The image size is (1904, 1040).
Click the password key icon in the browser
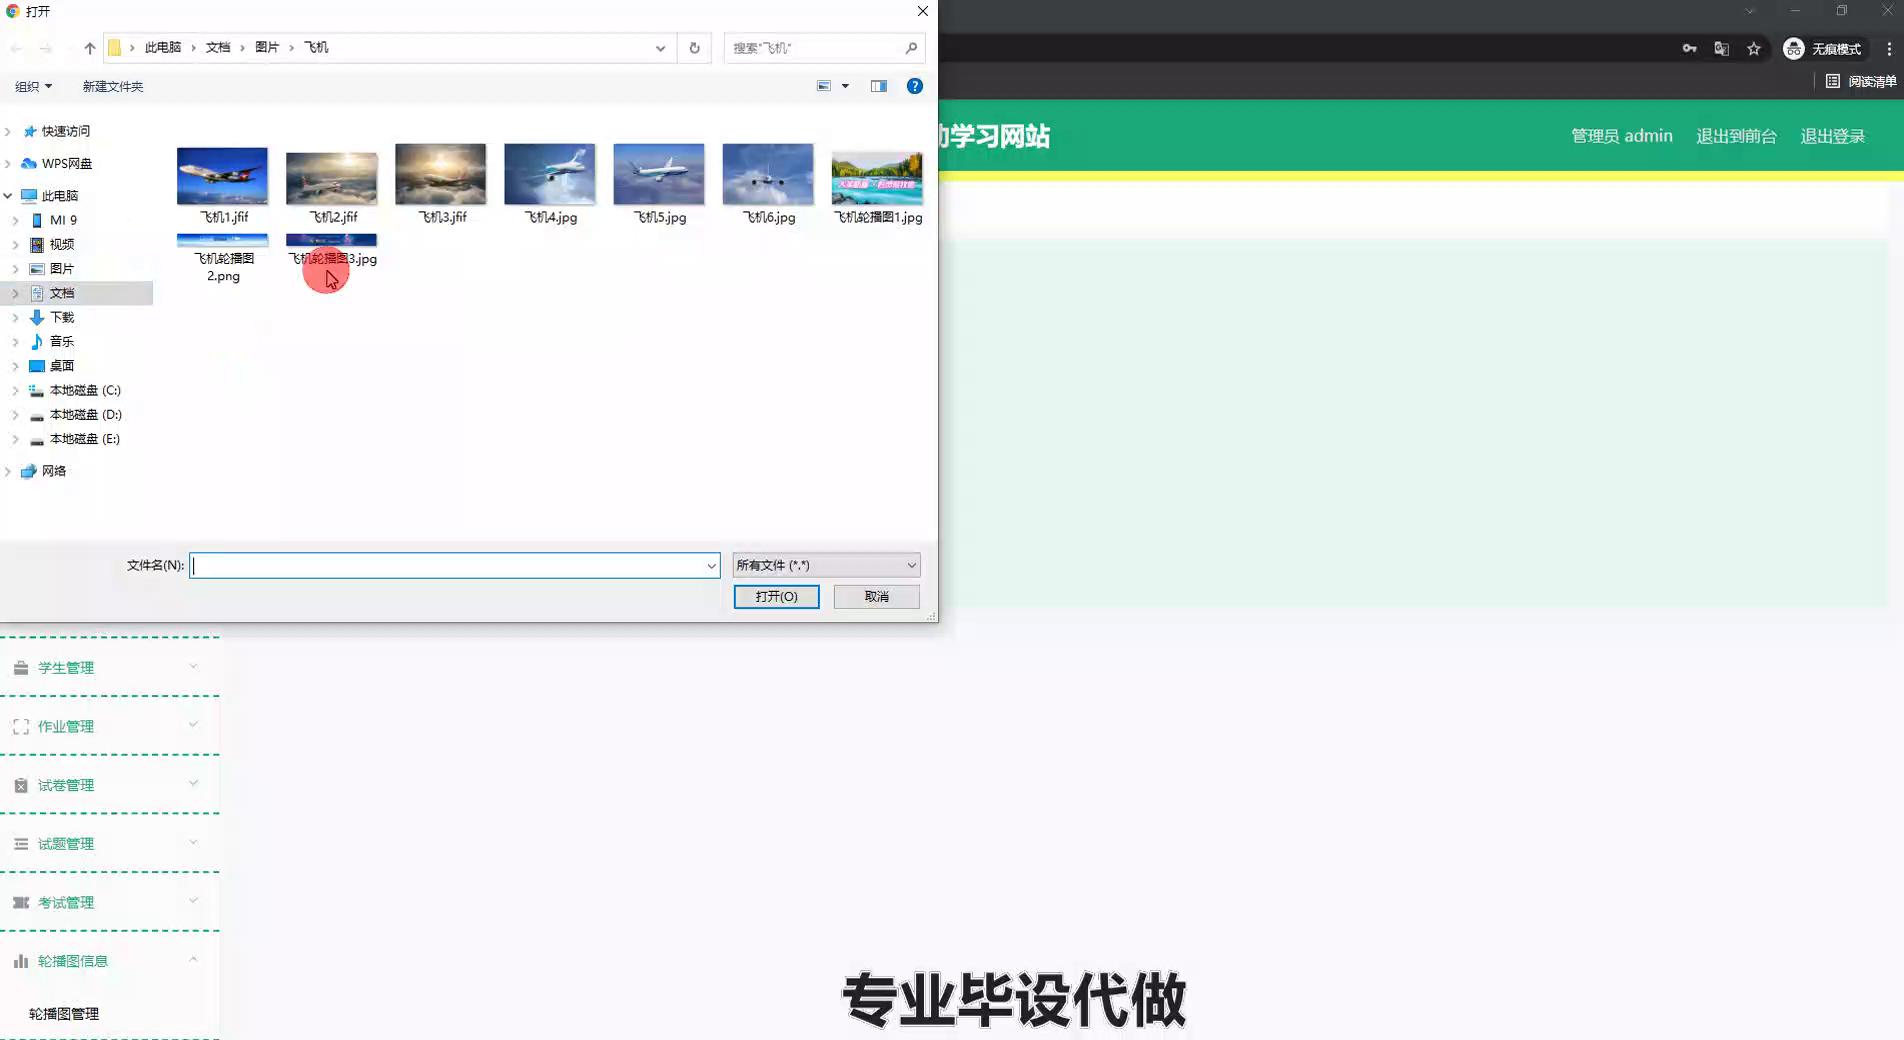click(x=1689, y=49)
